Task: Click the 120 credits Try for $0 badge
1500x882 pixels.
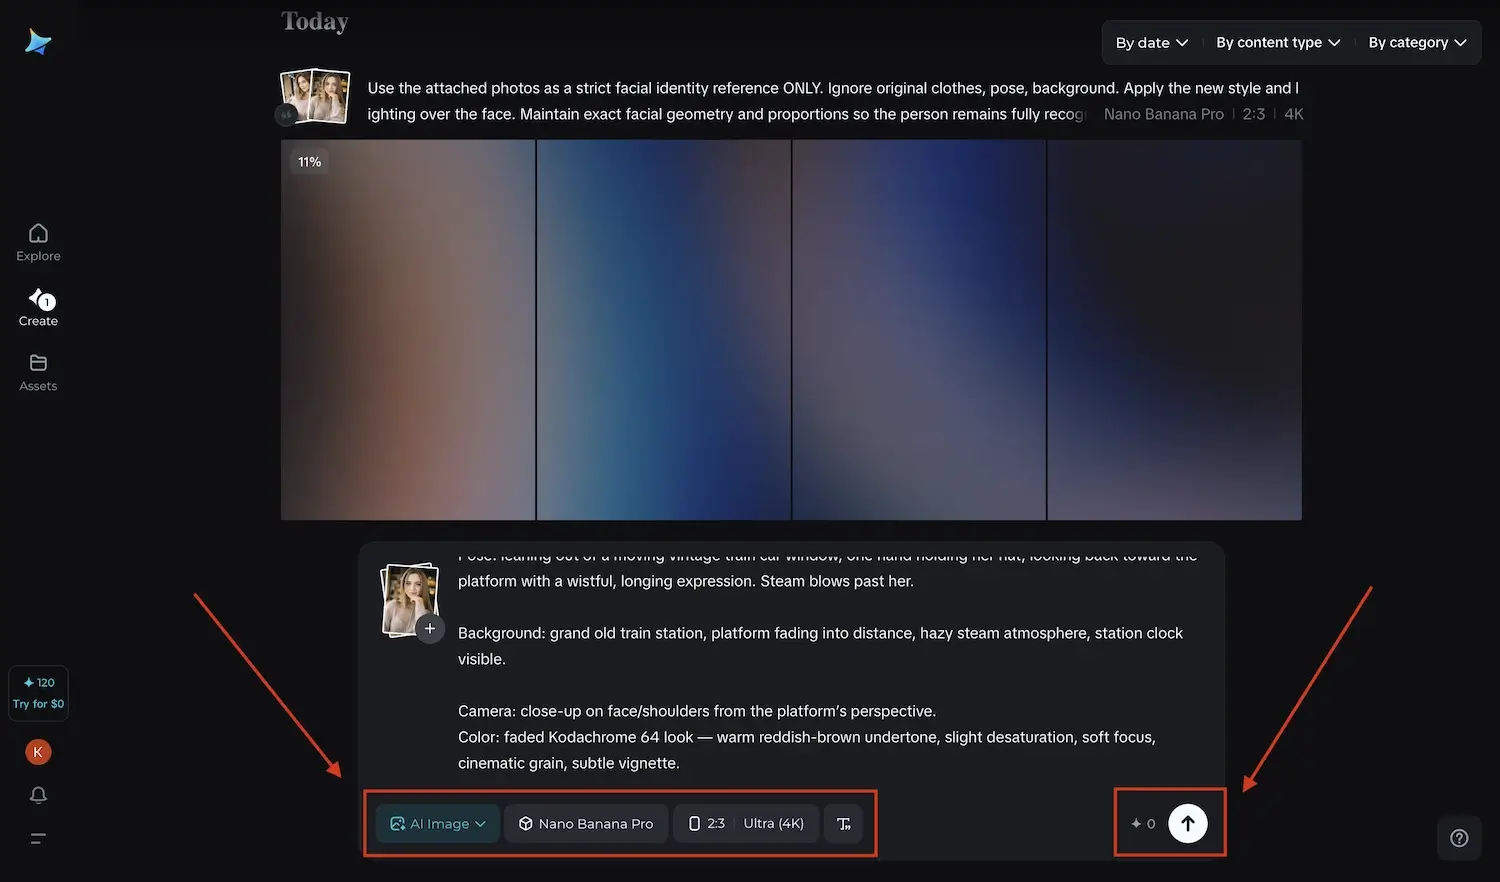Action: [38, 693]
